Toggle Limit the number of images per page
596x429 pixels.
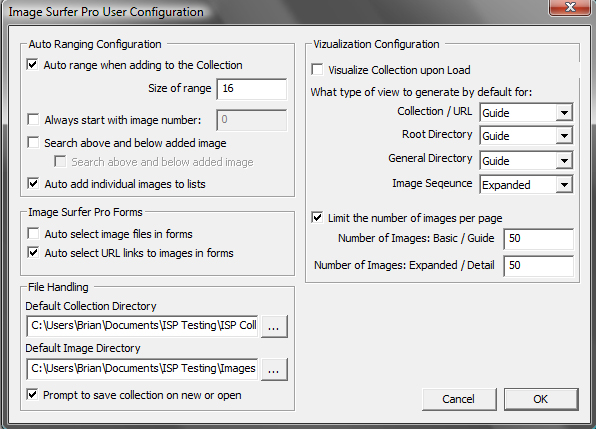317,218
